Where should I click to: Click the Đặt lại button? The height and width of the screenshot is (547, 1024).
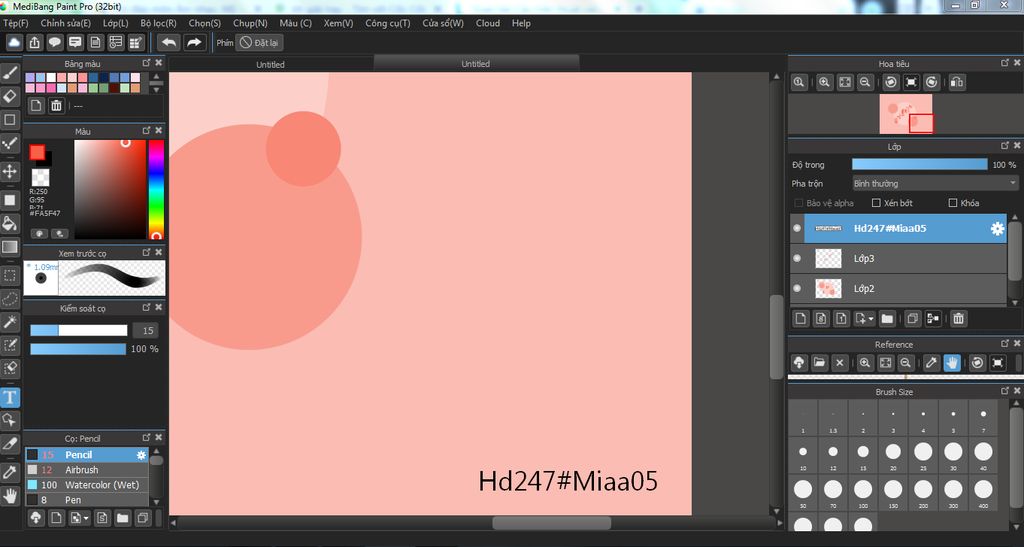[x=259, y=42]
